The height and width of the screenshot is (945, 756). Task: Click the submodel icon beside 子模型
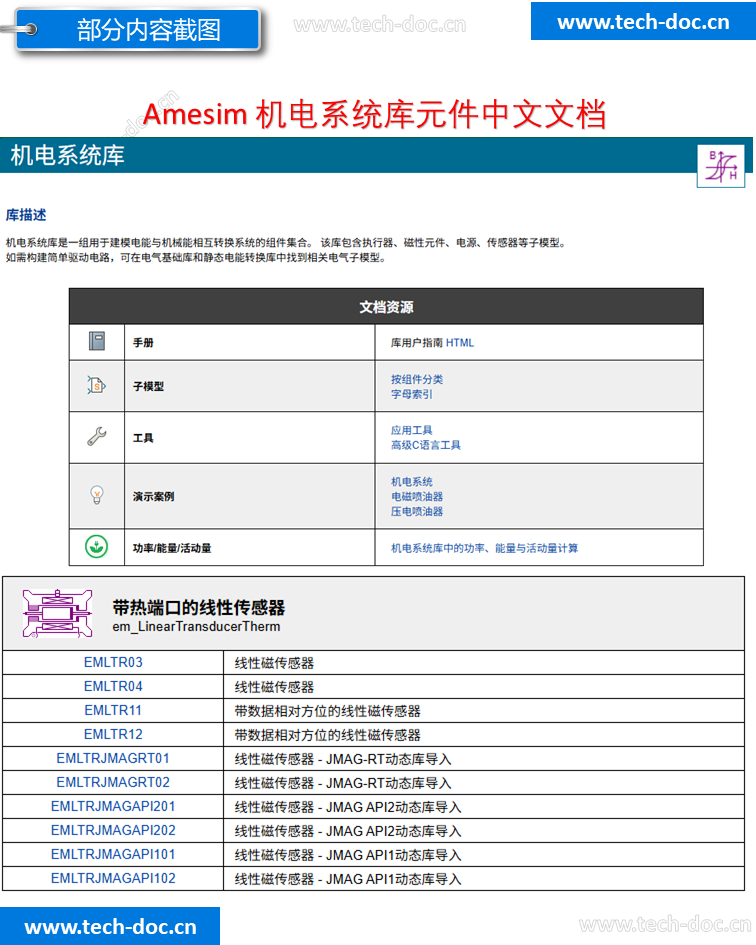tap(96, 385)
